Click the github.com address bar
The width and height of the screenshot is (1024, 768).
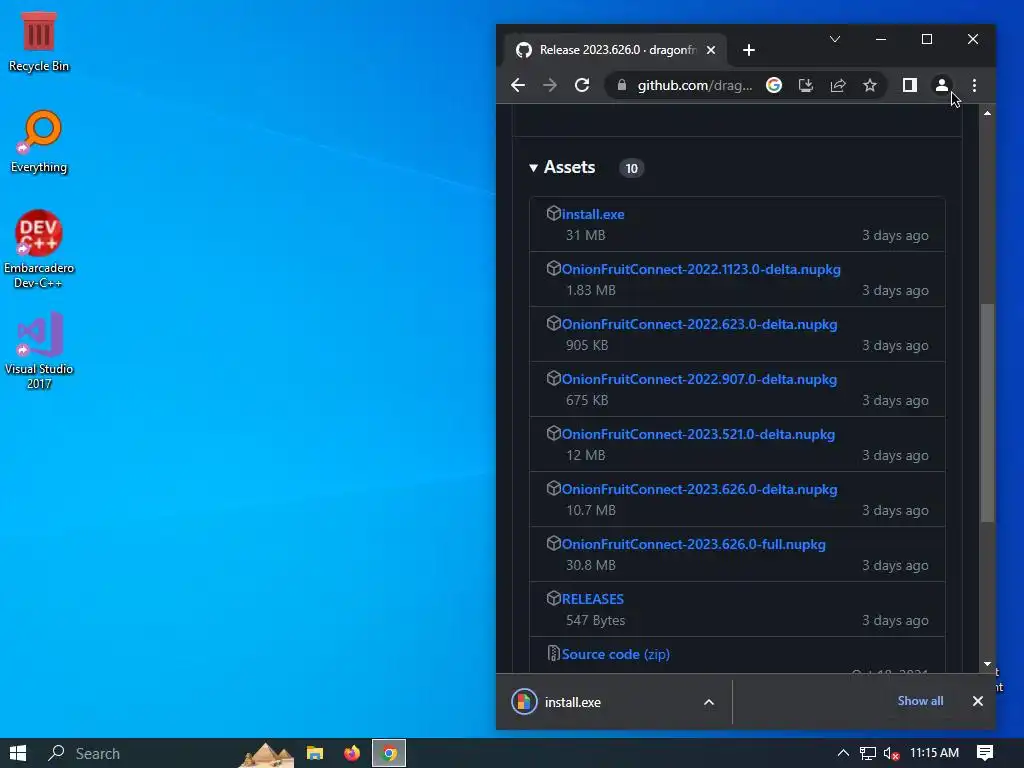click(x=694, y=86)
